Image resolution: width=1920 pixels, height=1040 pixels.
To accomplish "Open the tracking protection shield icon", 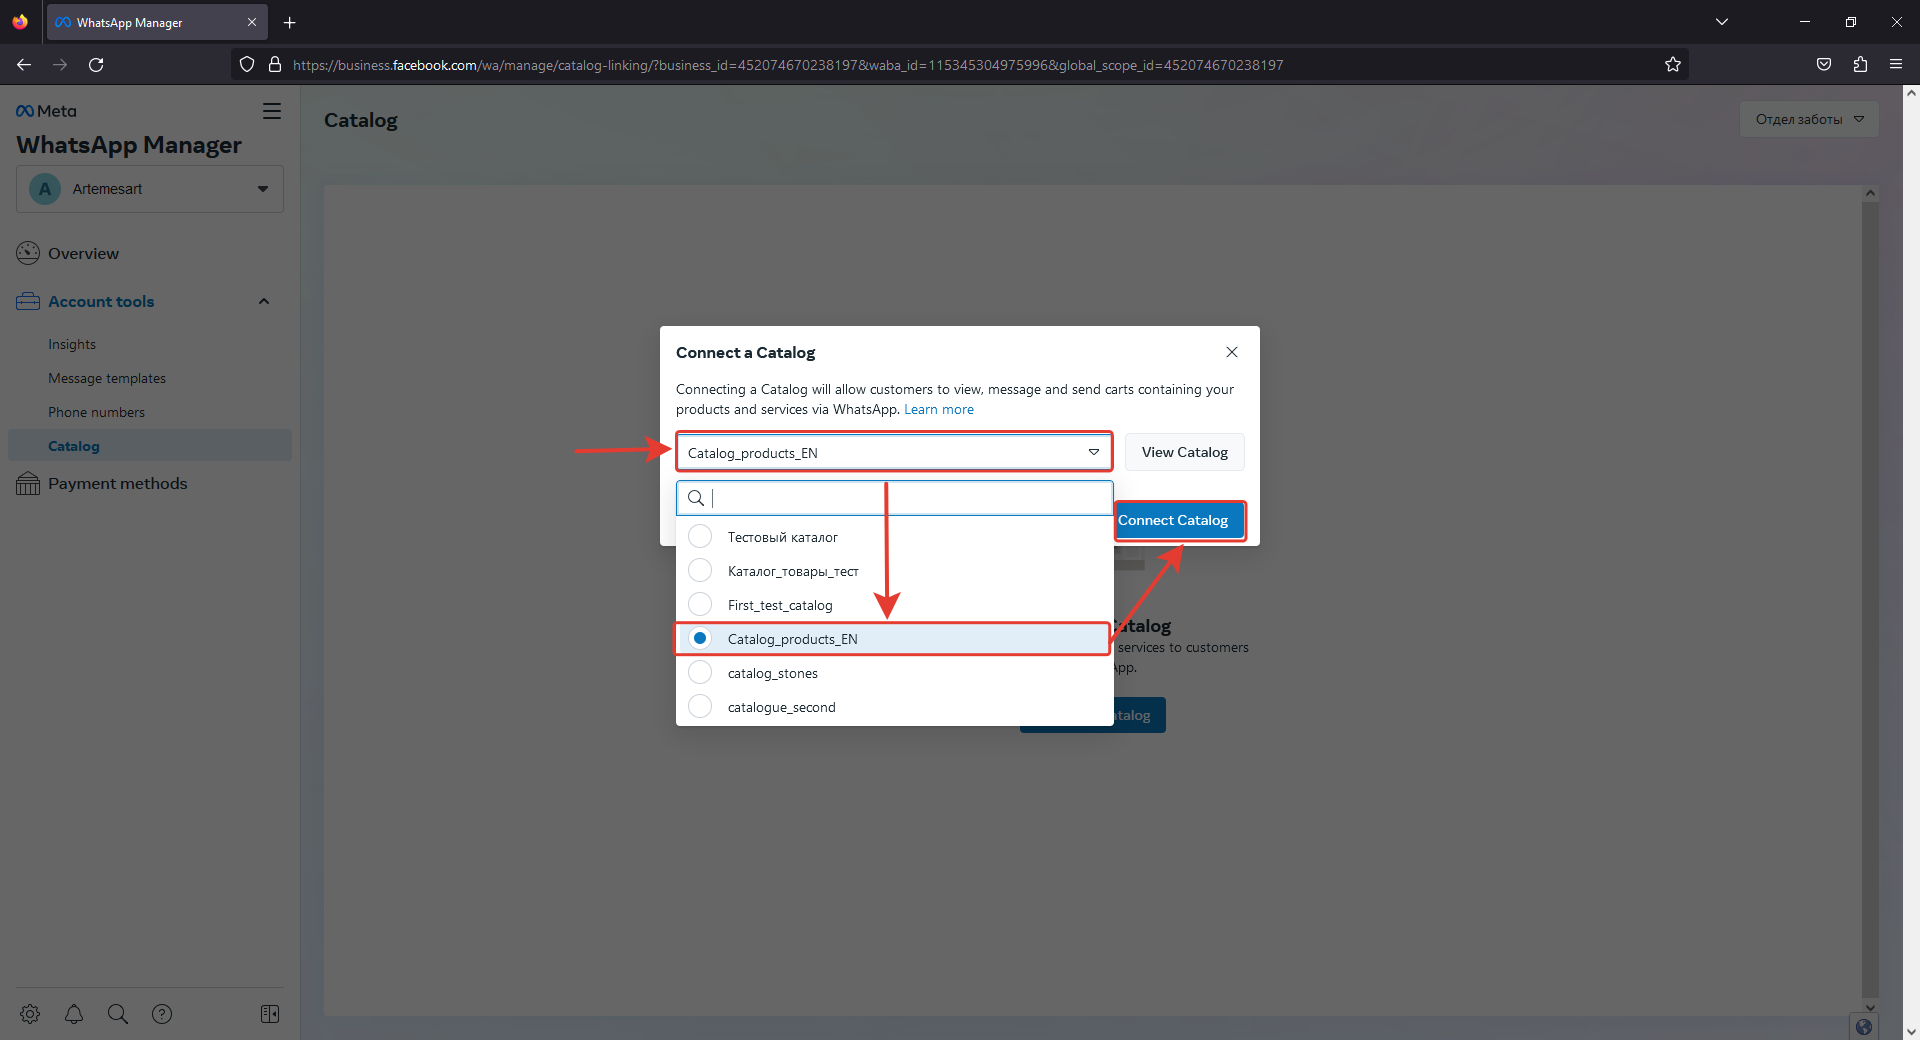I will point(247,64).
